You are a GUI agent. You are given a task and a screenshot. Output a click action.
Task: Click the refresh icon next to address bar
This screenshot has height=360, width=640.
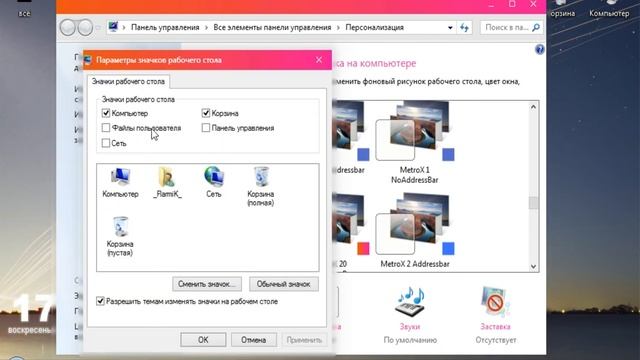464,27
